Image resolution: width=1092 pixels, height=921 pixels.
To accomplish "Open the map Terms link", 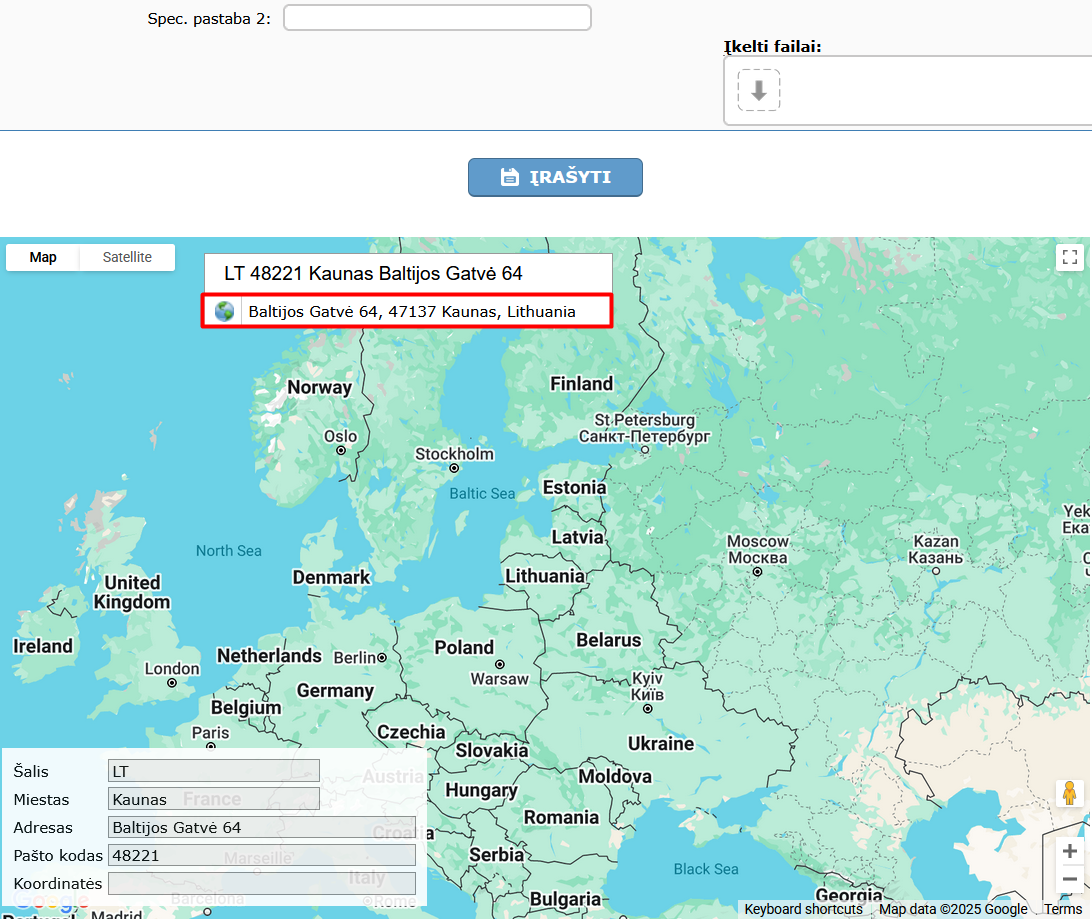I will pos(1063,909).
